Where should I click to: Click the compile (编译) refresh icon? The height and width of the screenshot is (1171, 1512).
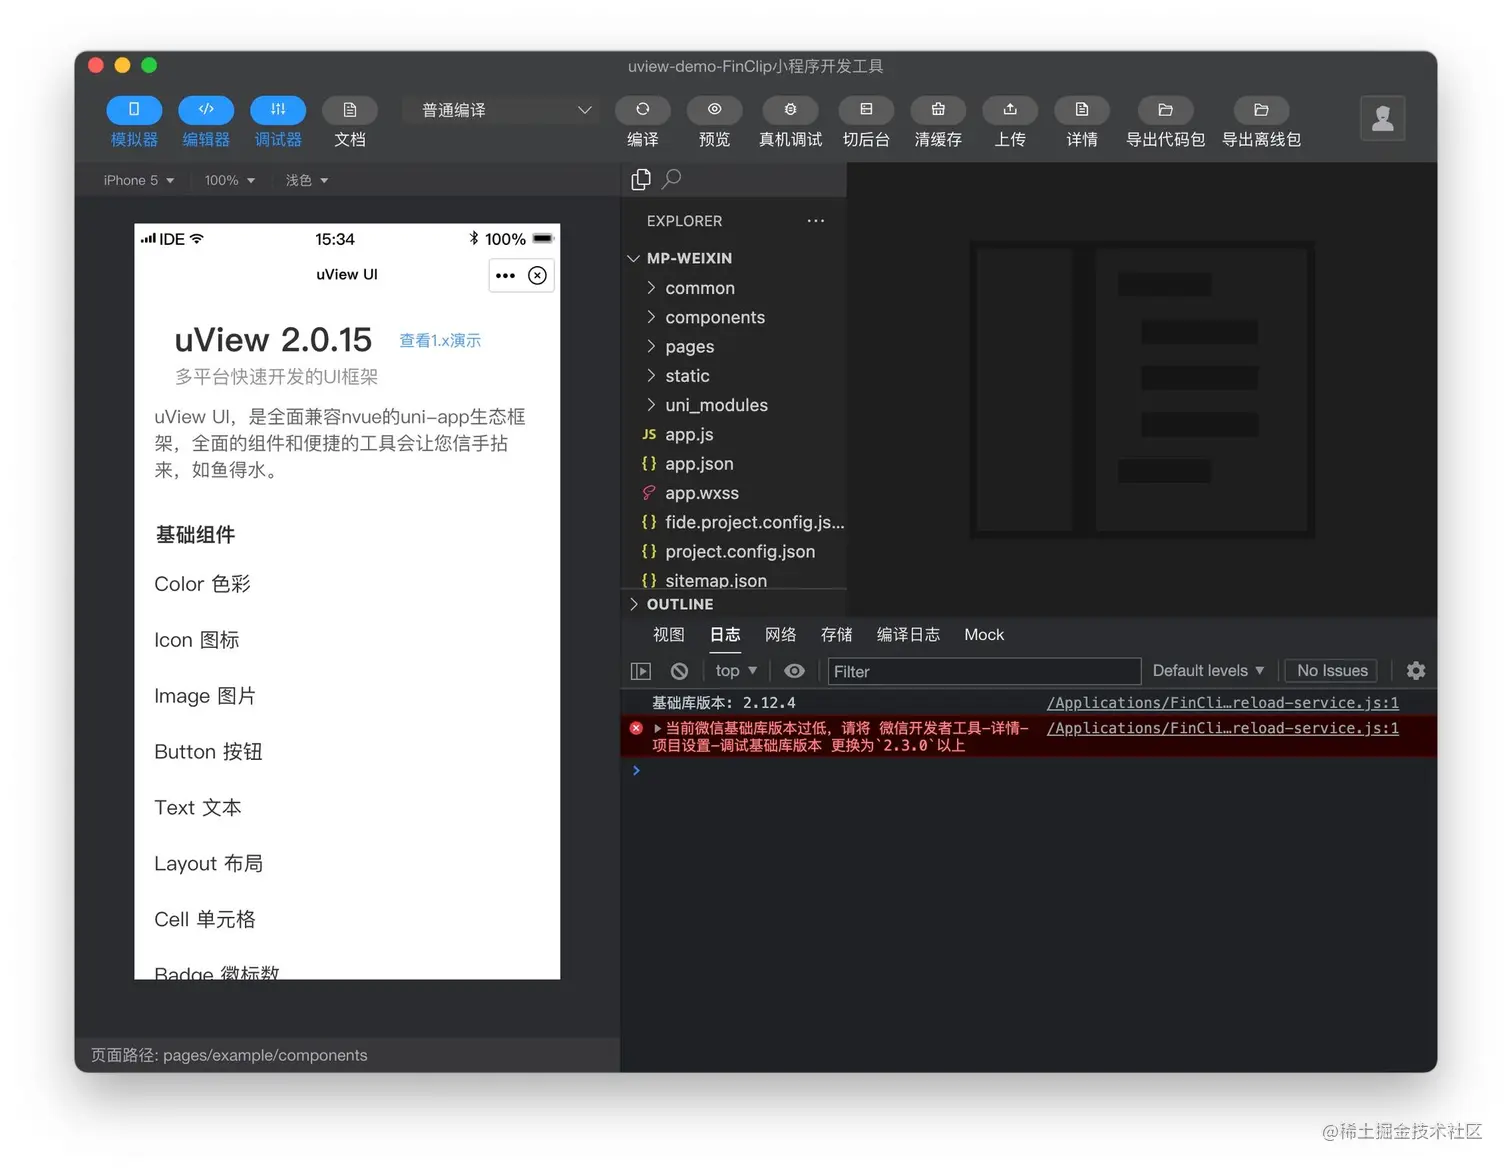coord(643,110)
